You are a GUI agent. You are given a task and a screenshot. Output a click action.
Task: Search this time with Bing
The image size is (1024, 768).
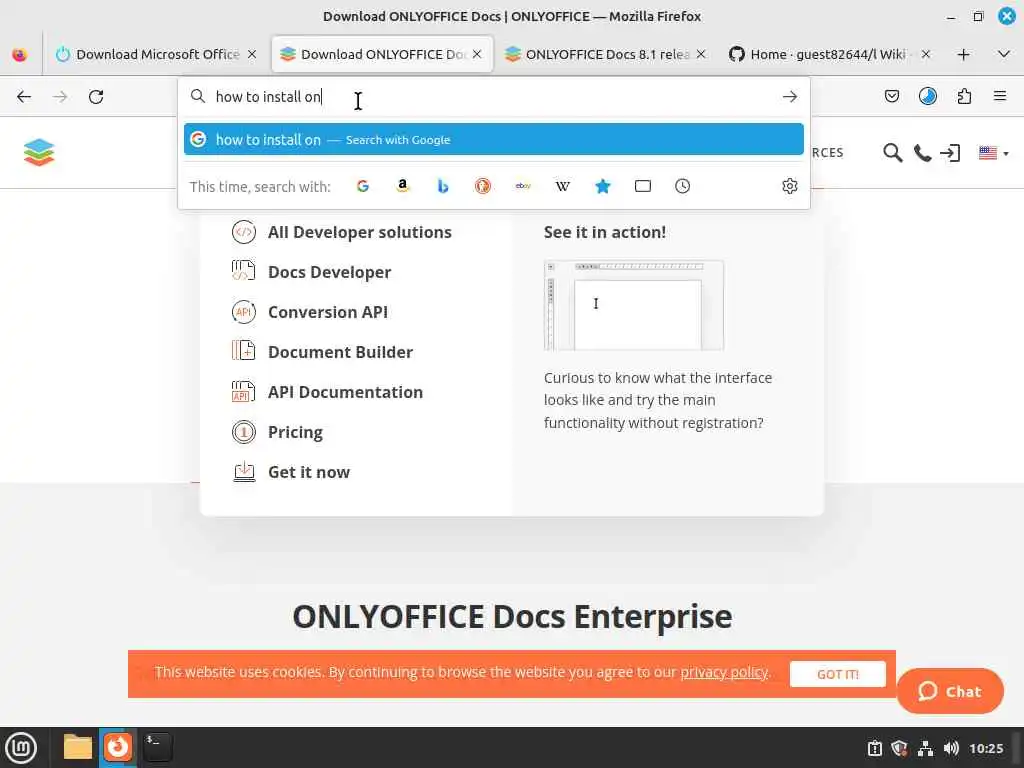(443, 186)
